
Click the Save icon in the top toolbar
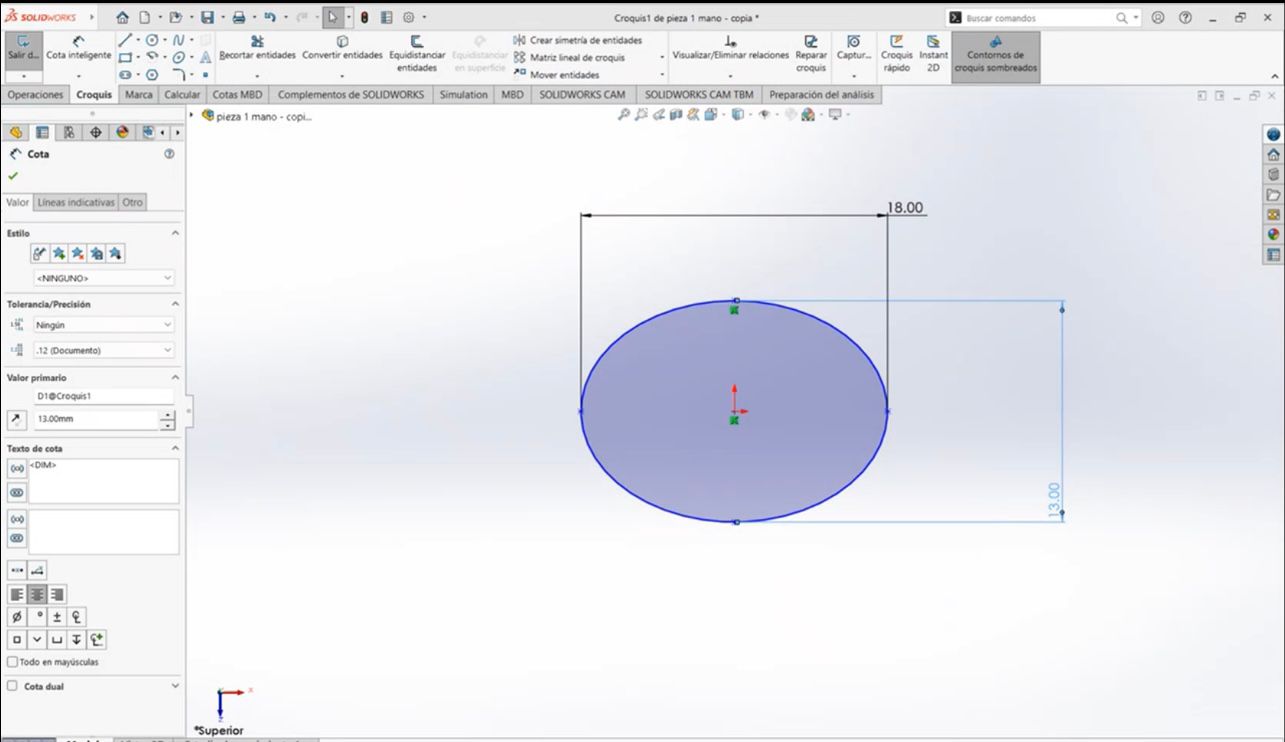coord(206,18)
